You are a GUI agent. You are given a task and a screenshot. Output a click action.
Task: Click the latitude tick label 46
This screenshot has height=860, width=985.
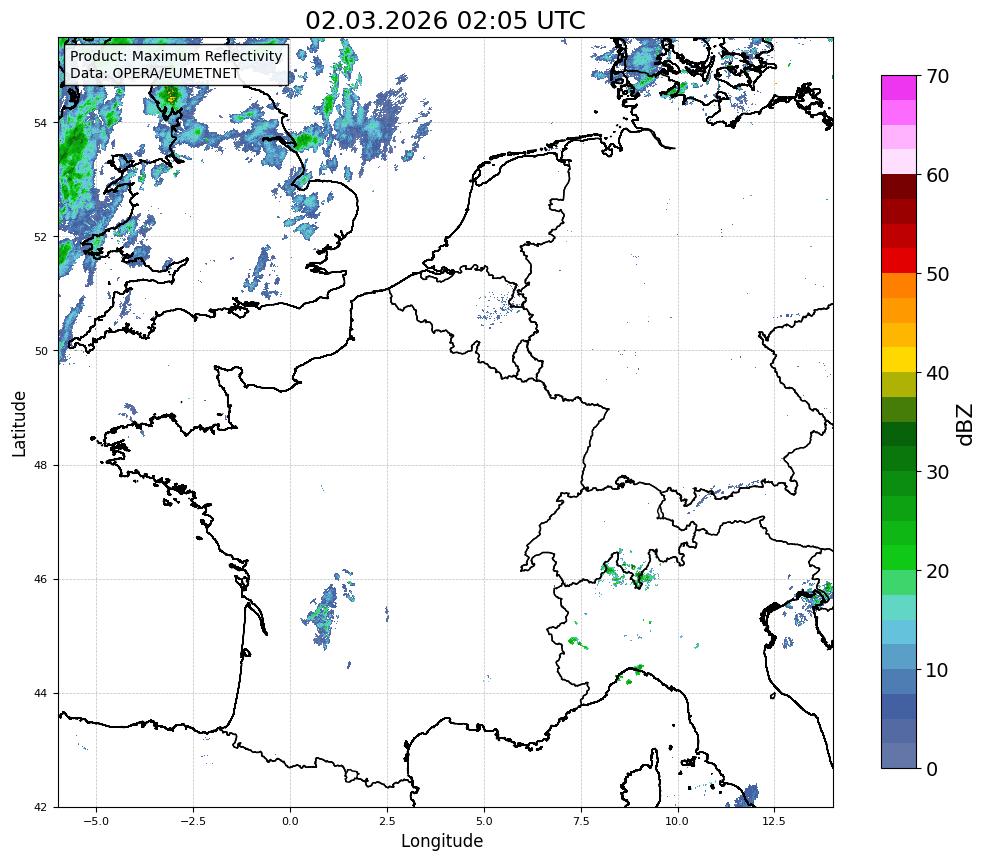pos(40,579)
